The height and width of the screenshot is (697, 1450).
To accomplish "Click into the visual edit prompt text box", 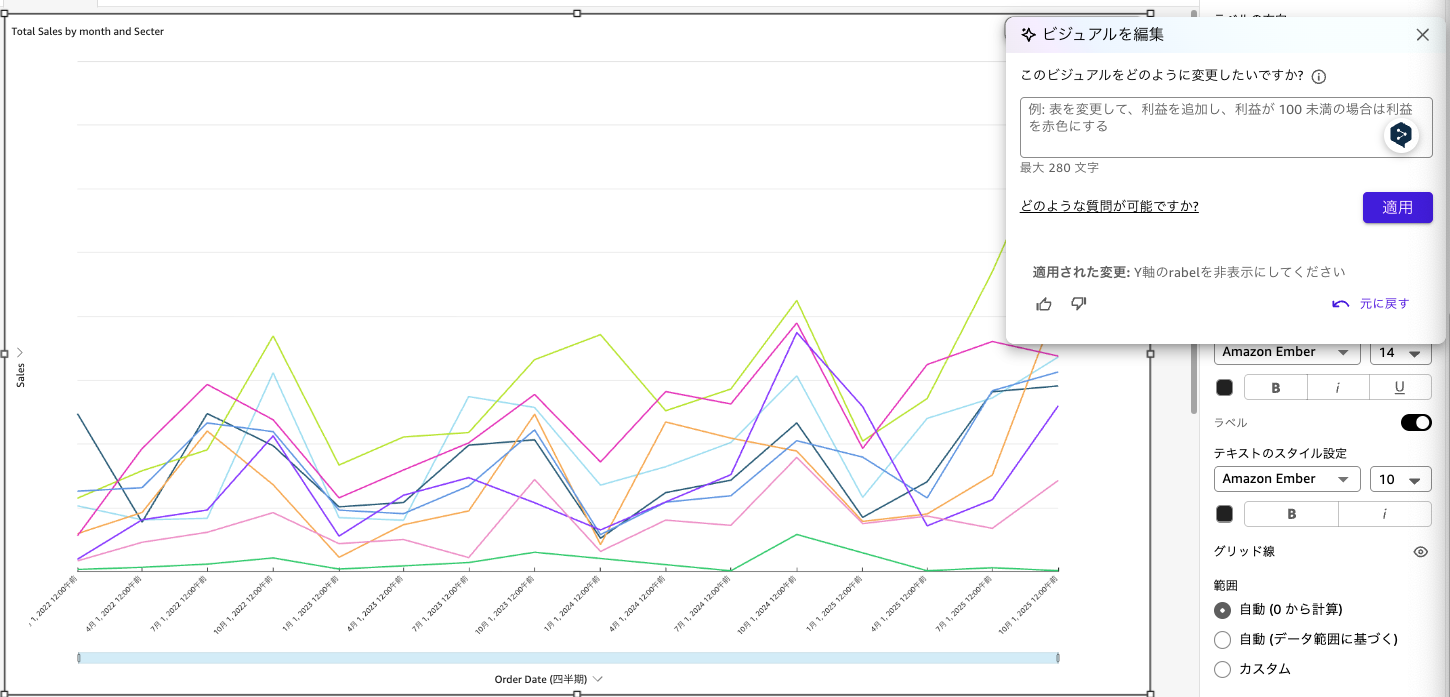I will pyautogui.click(x=1200, y=127).
